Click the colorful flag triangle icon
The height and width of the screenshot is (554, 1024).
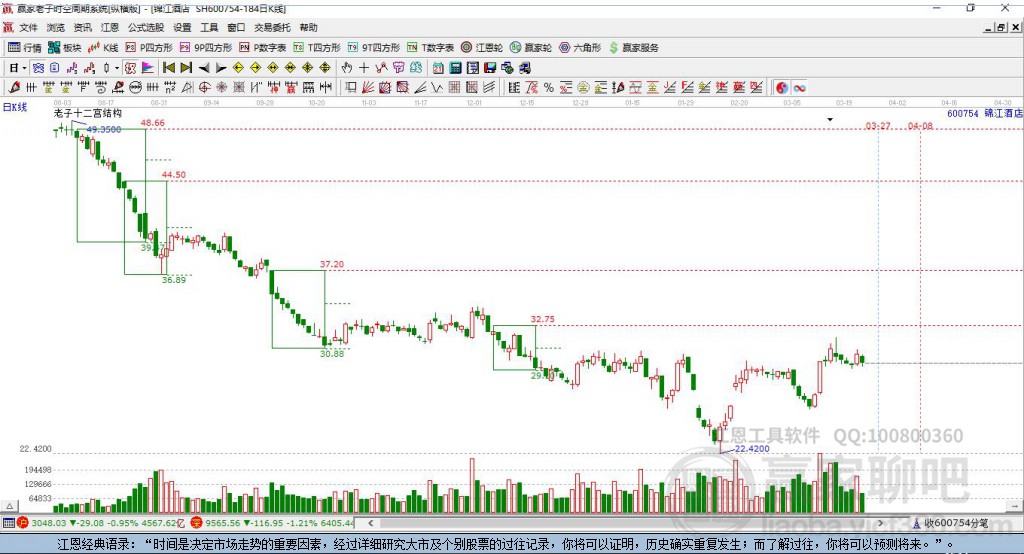148,68
